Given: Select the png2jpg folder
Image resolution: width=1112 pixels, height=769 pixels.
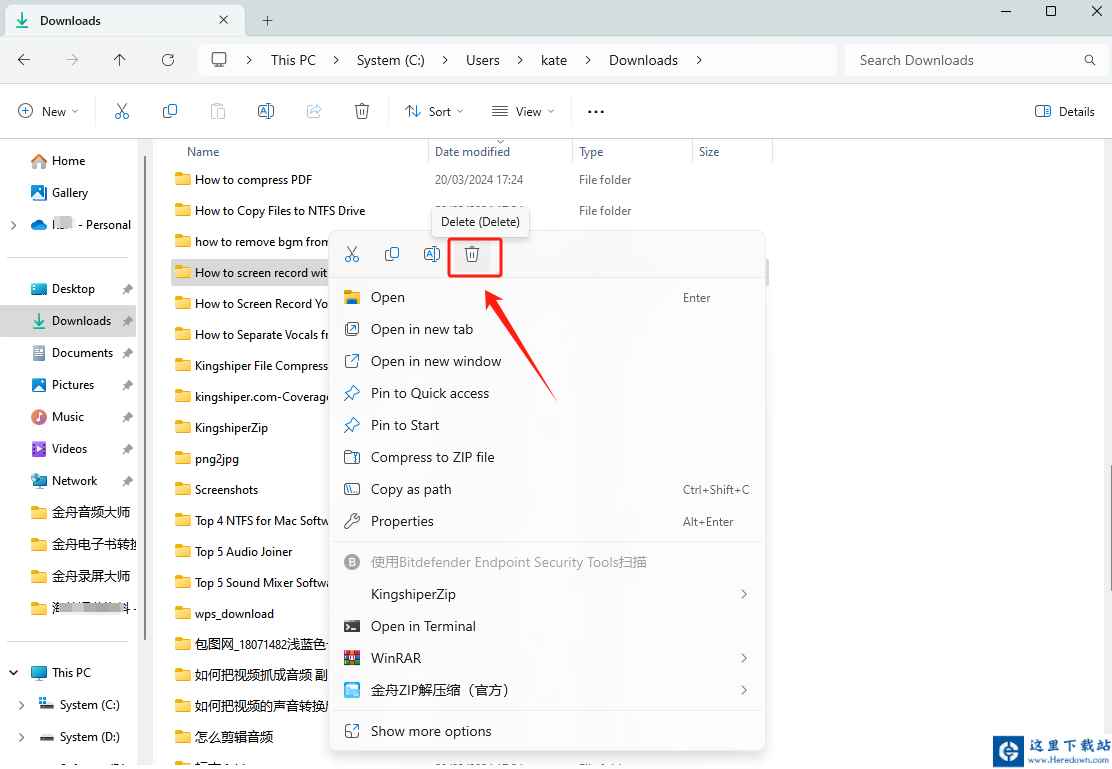Looking at the screenshot, I should [216, 458].
